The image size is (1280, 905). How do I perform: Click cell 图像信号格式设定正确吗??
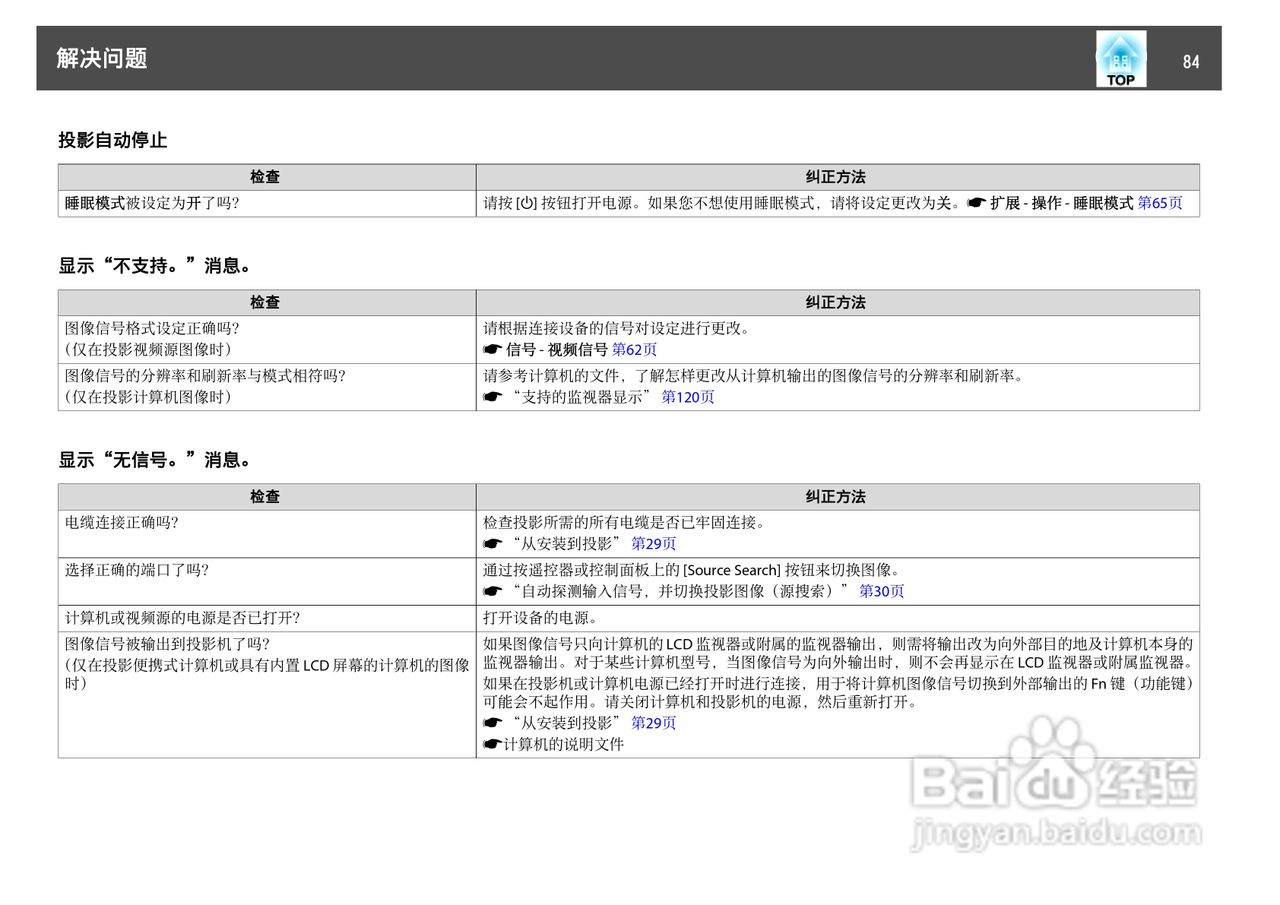(x=267, y=339)
